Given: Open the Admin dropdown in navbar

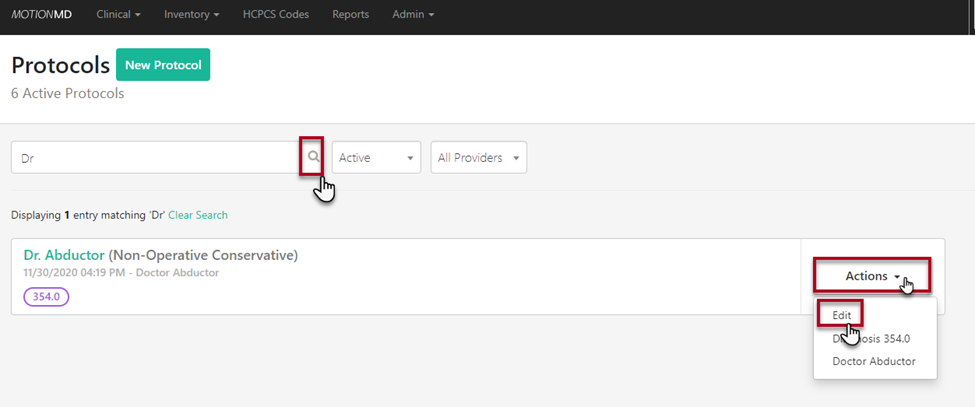Looking at the screenshot, I should click(x=413, y=15).
